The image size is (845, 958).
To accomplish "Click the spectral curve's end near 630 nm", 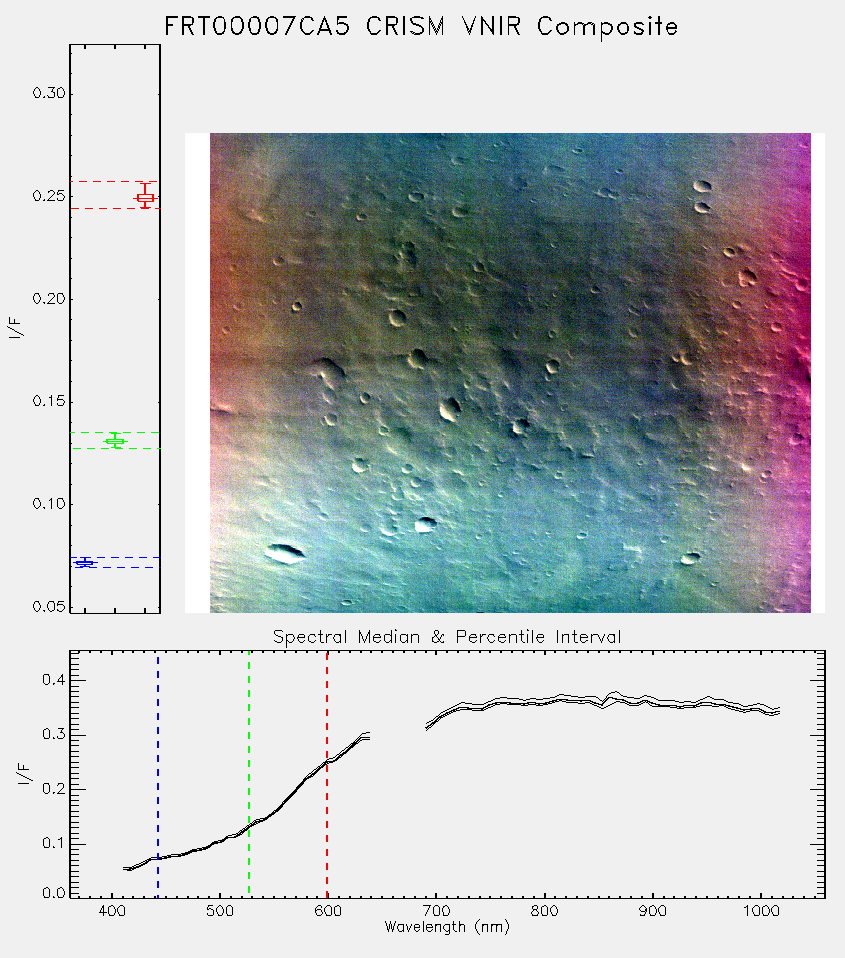I will [x=366, y=736].
